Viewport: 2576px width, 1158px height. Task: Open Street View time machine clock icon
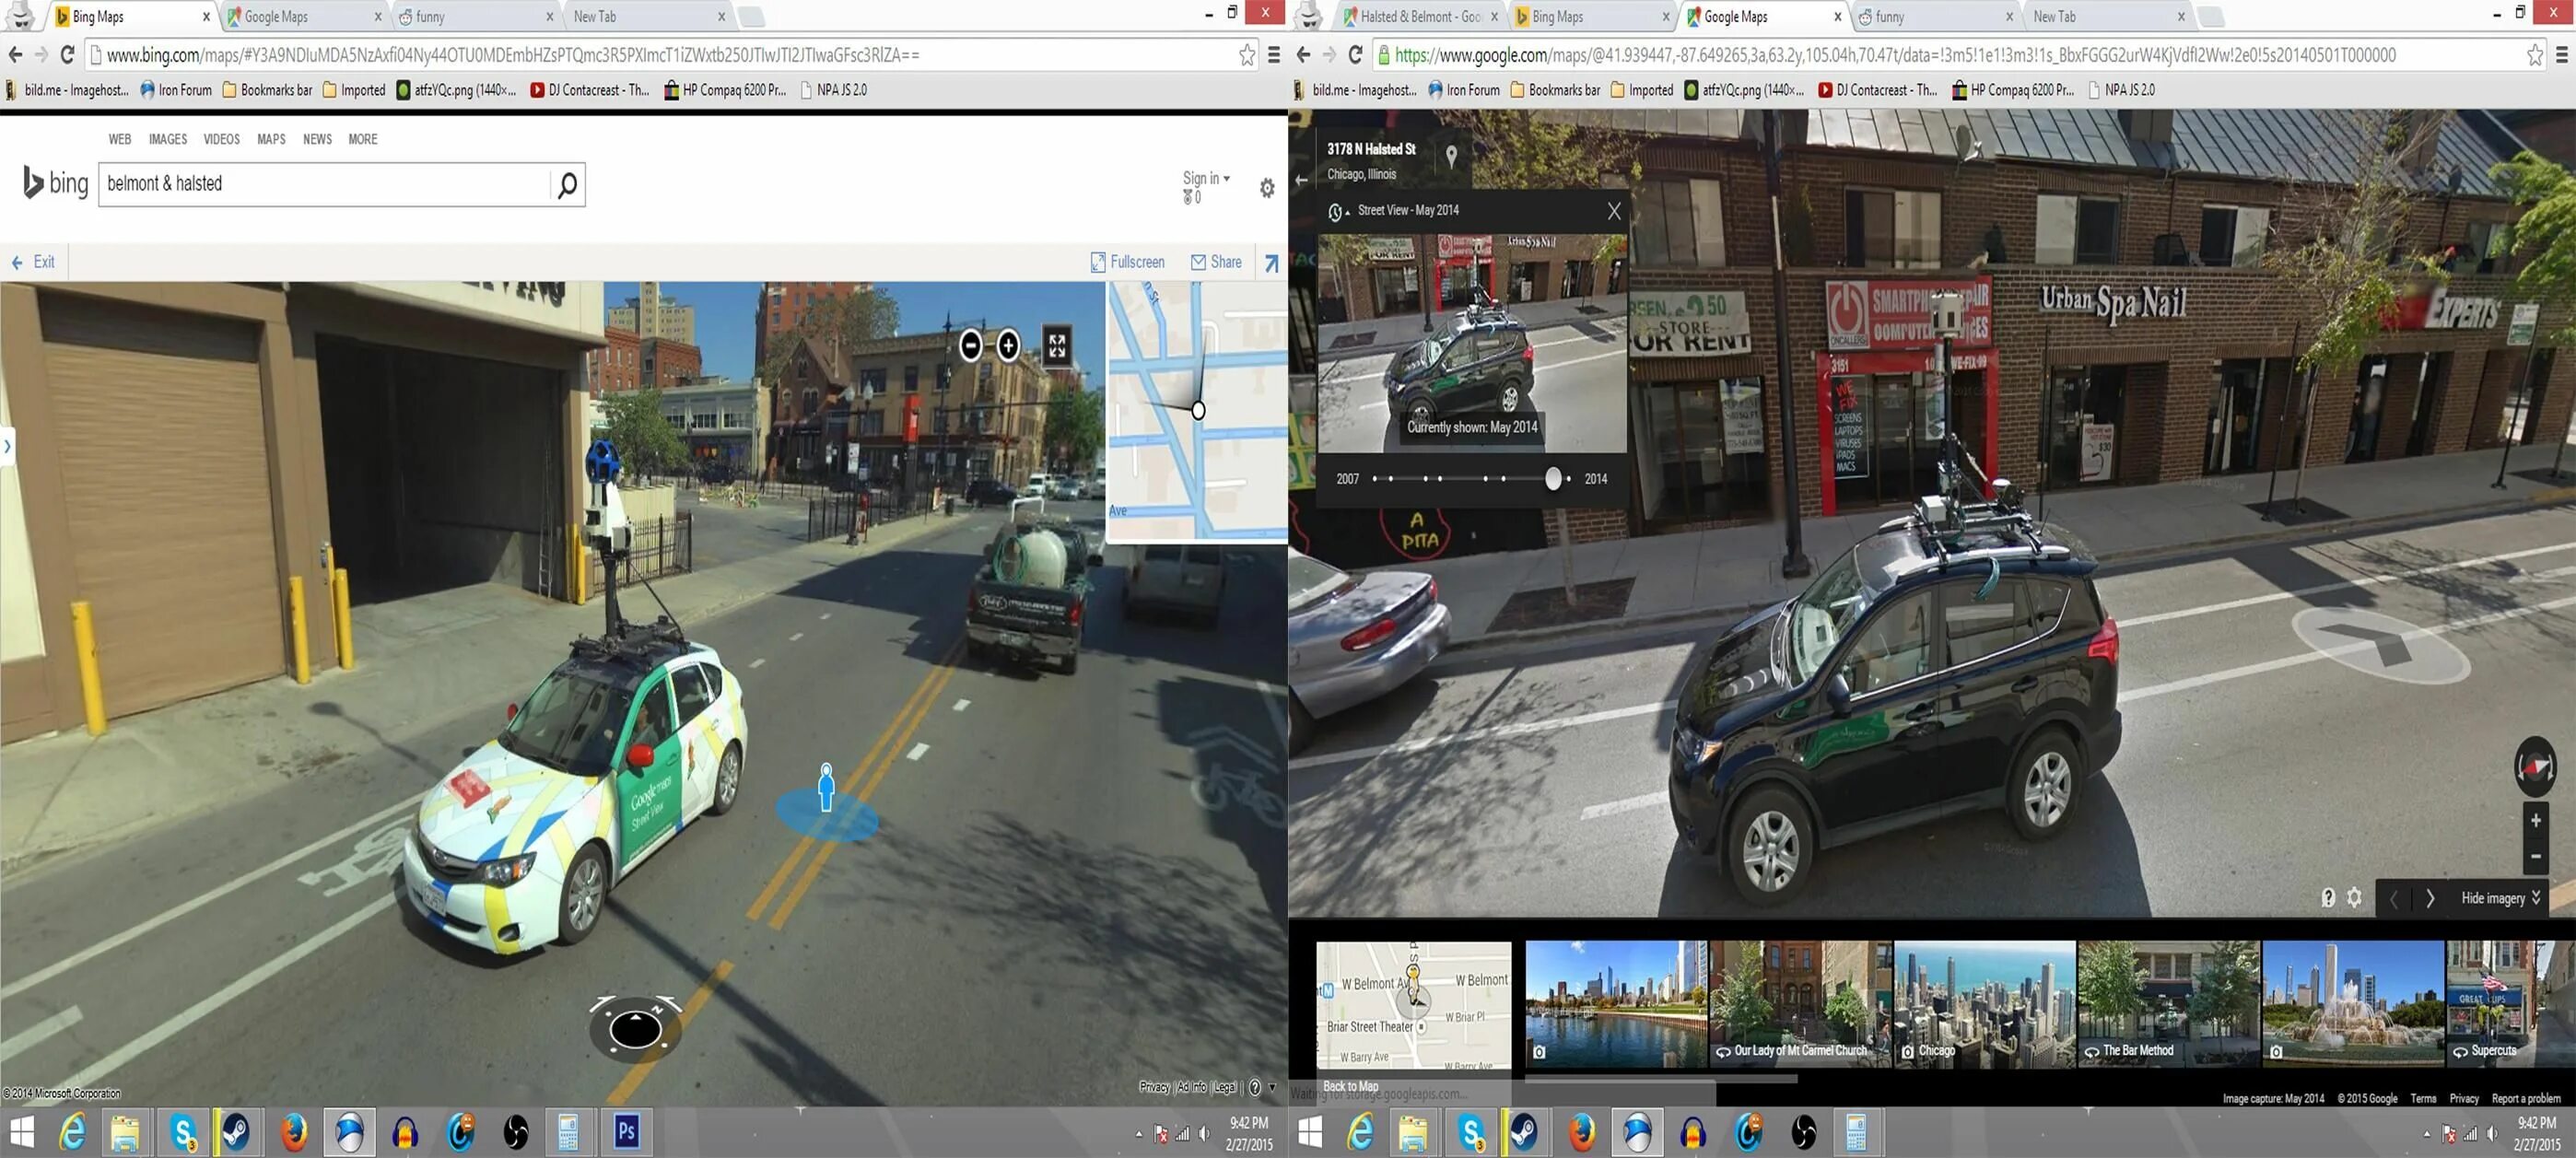click(1335, 212)
